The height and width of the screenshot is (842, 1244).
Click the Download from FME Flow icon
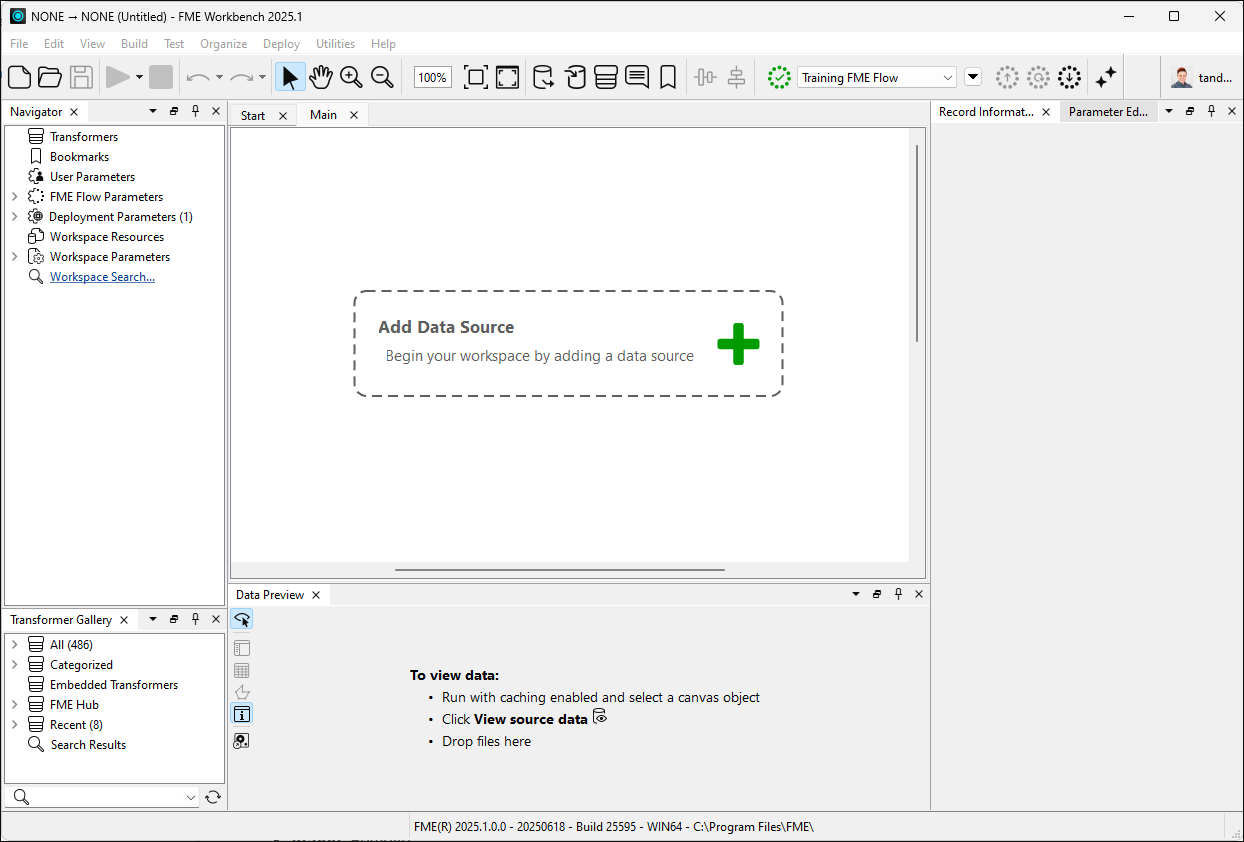1069,77
